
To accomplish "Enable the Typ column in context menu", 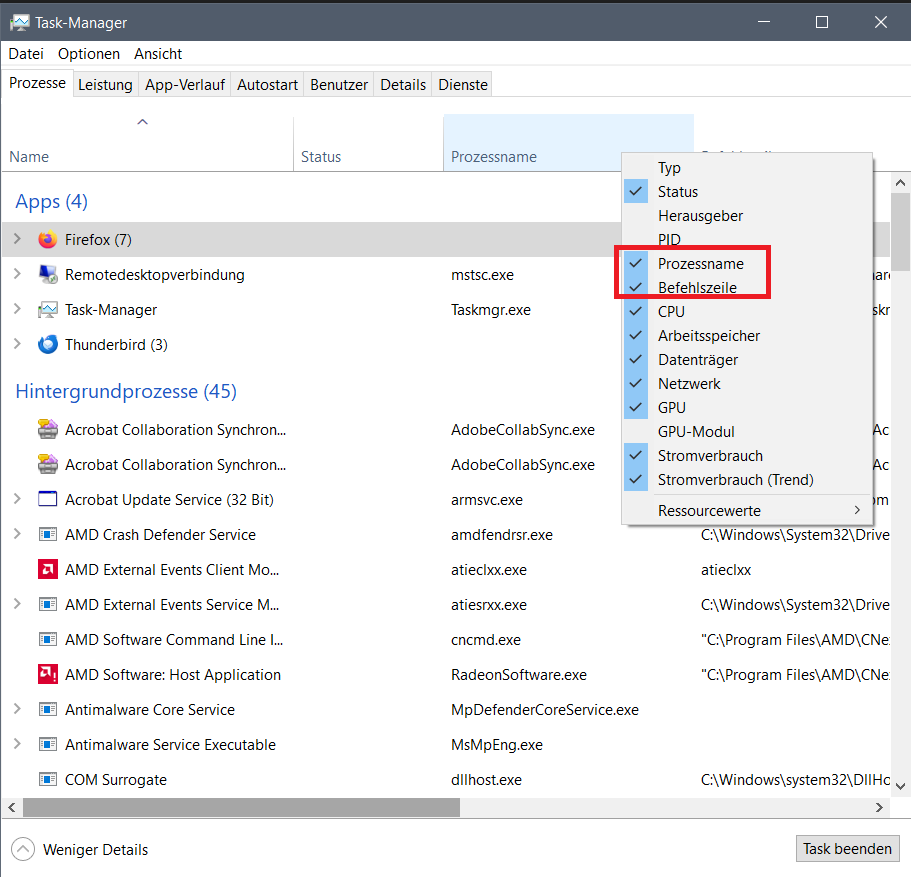I will point(747,167).
